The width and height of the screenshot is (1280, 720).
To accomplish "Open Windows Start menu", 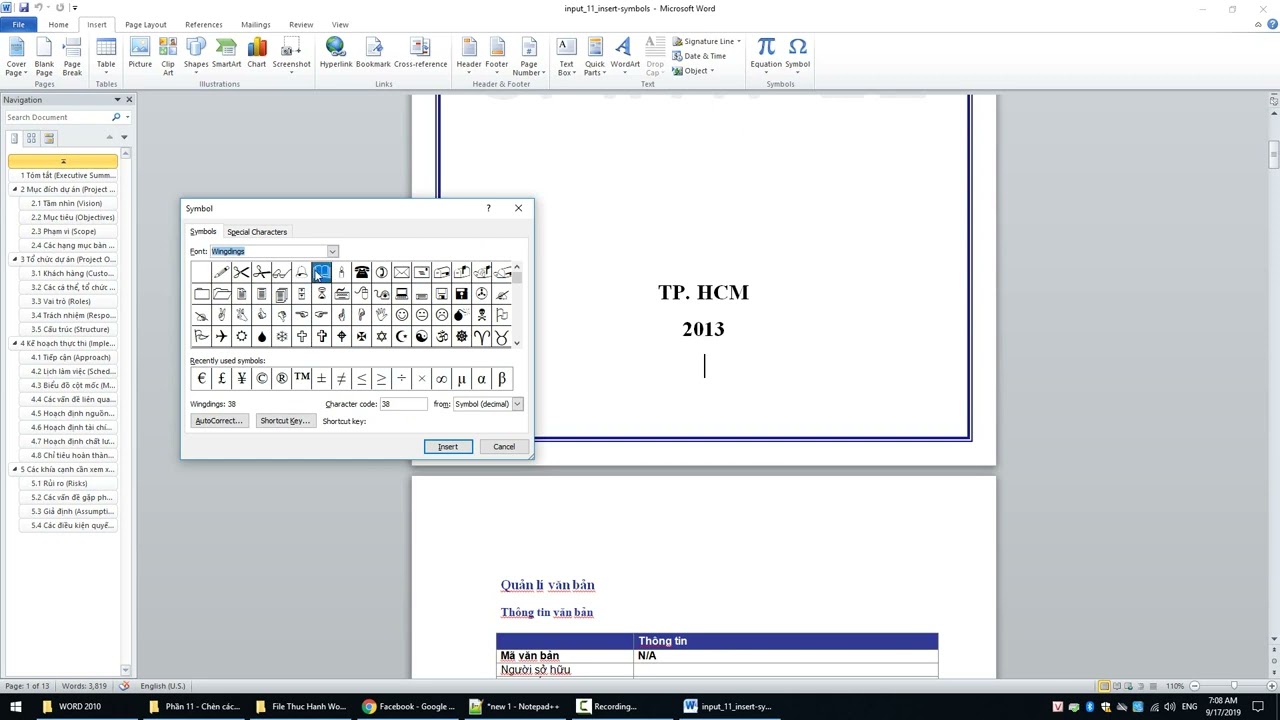I will click(x=15, y=706).
